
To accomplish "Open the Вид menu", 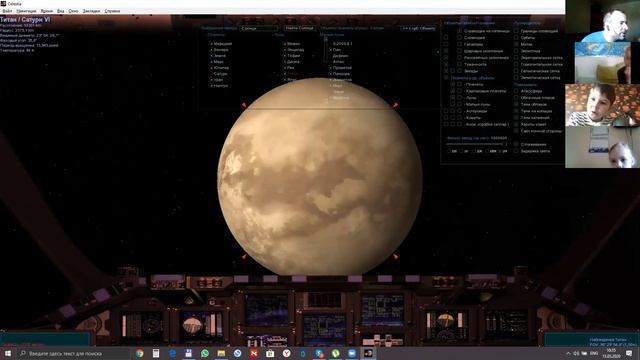I will [60, 11].
